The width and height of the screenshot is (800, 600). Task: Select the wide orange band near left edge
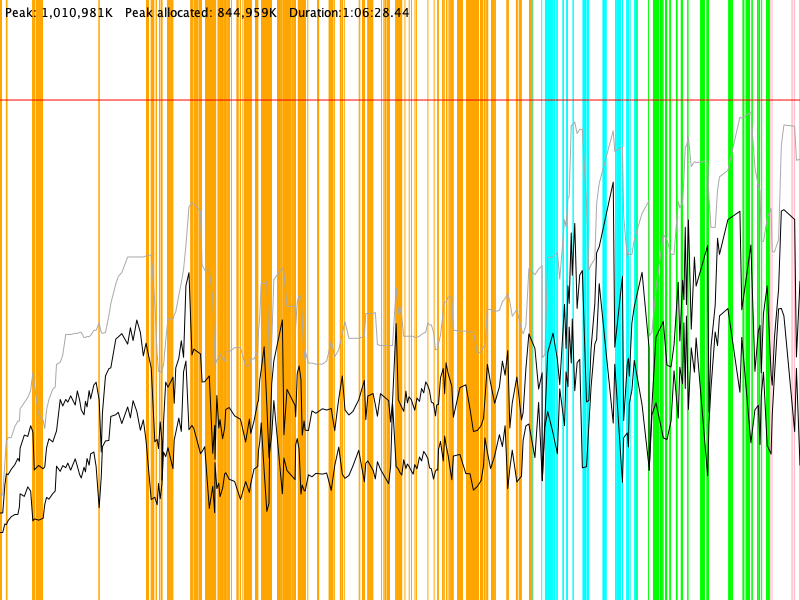coord(38,300)
